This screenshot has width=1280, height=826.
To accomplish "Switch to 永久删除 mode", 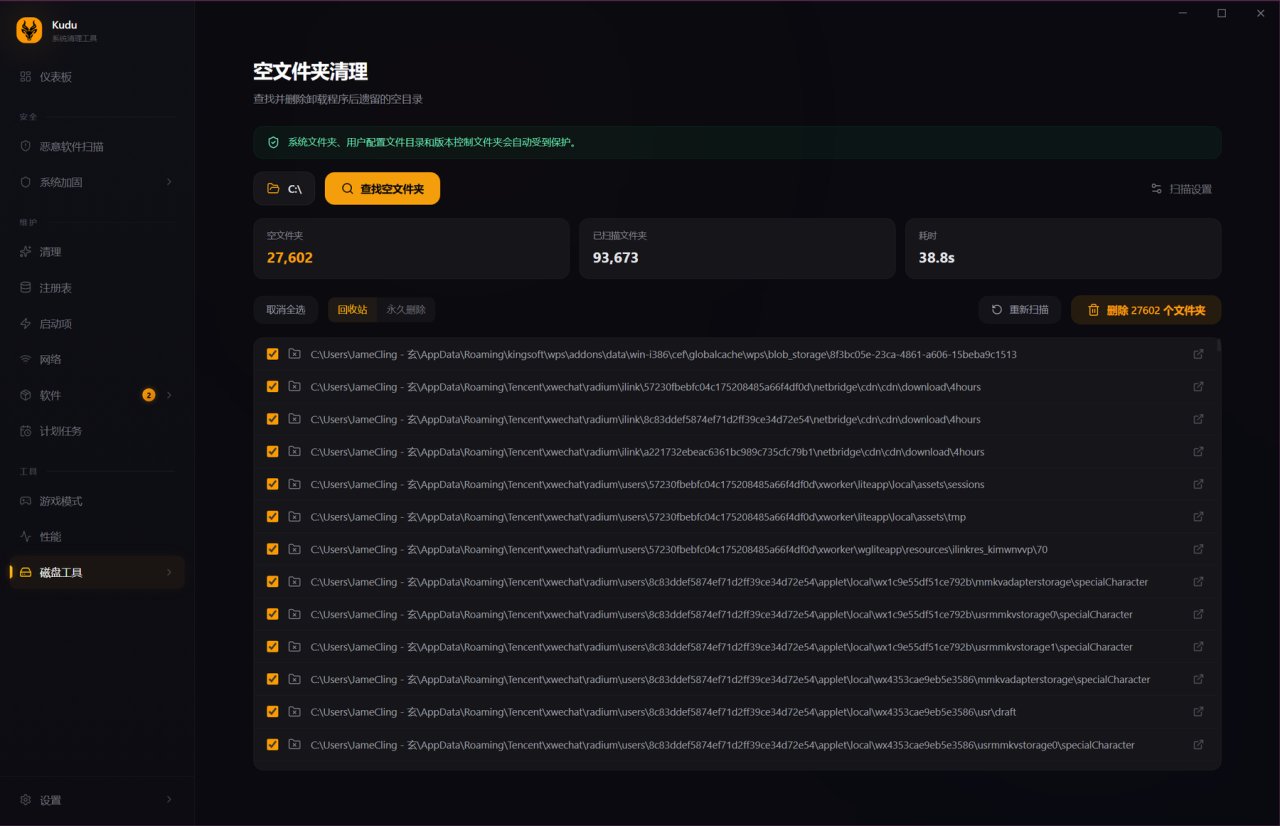I will point(406,310).
